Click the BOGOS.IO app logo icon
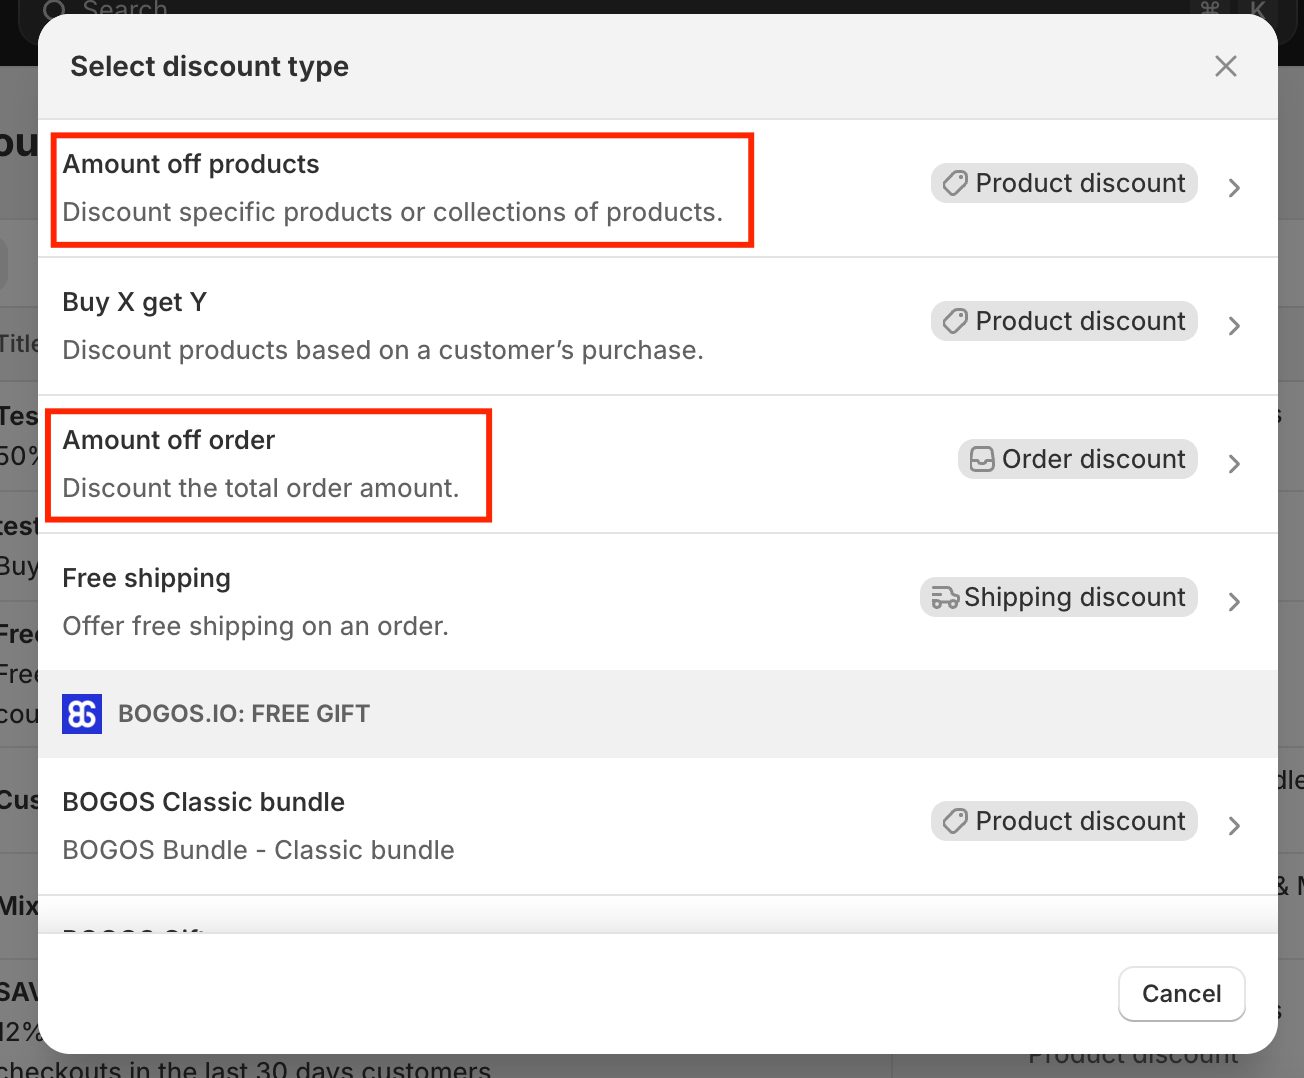This screenshot has width=1304, height=1078. (82, 714)
